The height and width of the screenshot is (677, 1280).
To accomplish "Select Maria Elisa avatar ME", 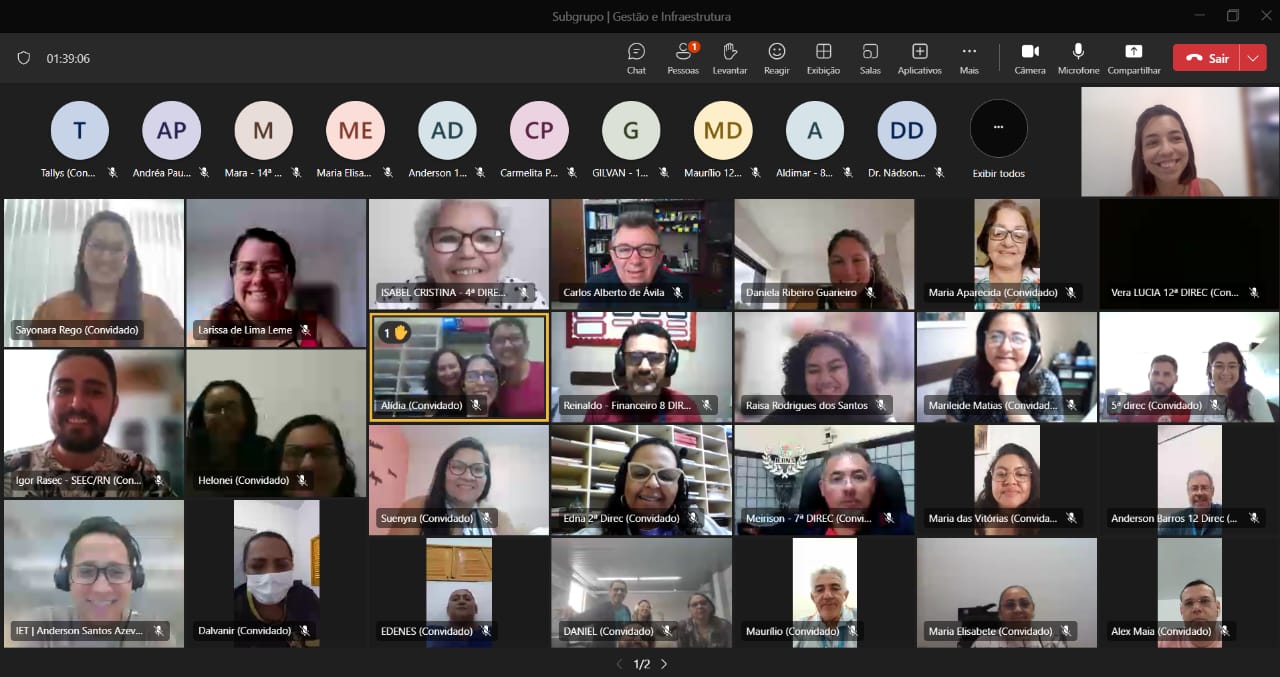I will (x=355, y=130).
